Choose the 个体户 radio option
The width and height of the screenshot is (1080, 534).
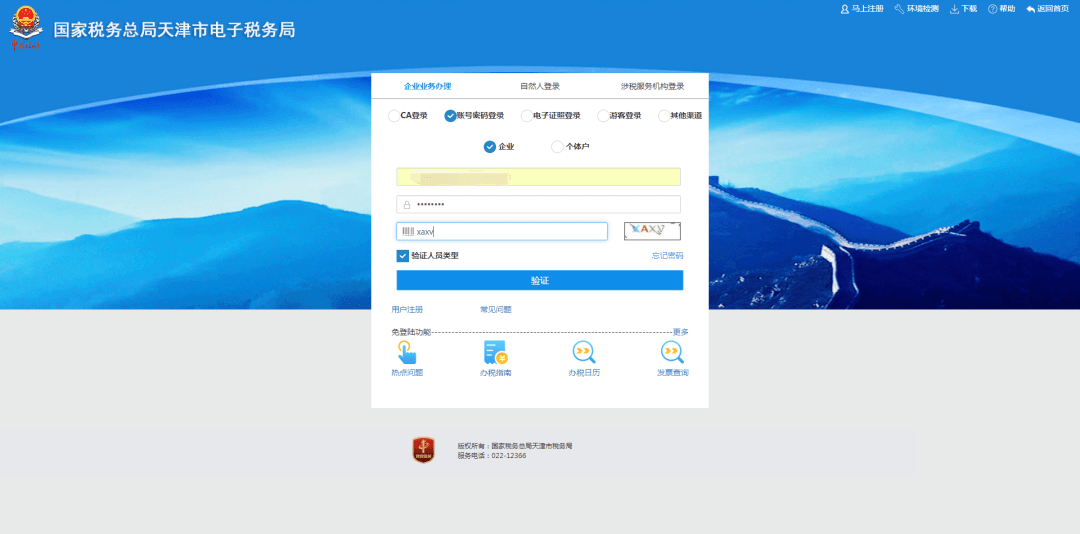tap(557, 147)
